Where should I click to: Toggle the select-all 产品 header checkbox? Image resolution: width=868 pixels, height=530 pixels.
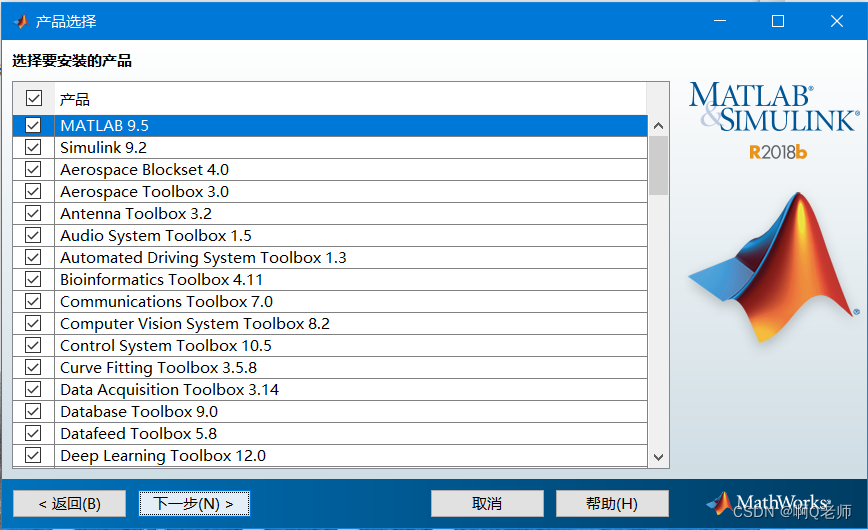(34, 98)
